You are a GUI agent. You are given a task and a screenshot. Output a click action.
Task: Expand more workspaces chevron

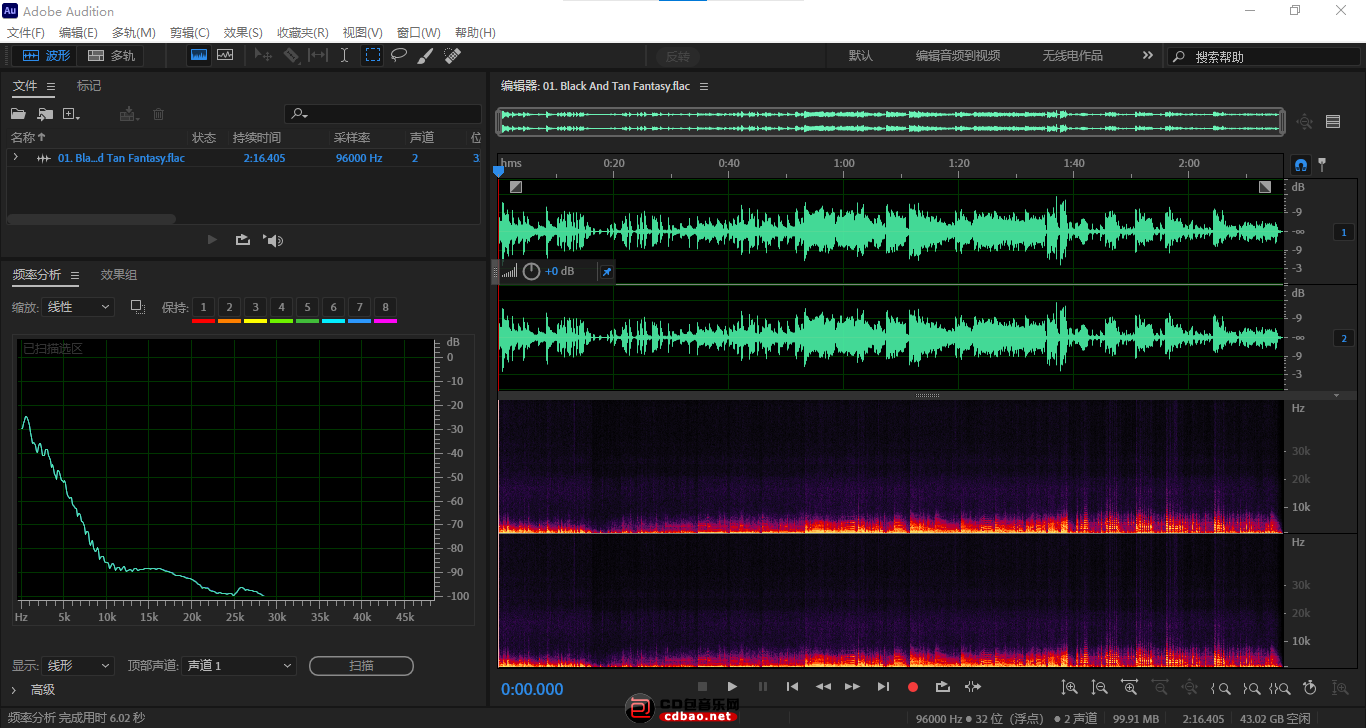pyautogui.click(x=1147, y=56)
